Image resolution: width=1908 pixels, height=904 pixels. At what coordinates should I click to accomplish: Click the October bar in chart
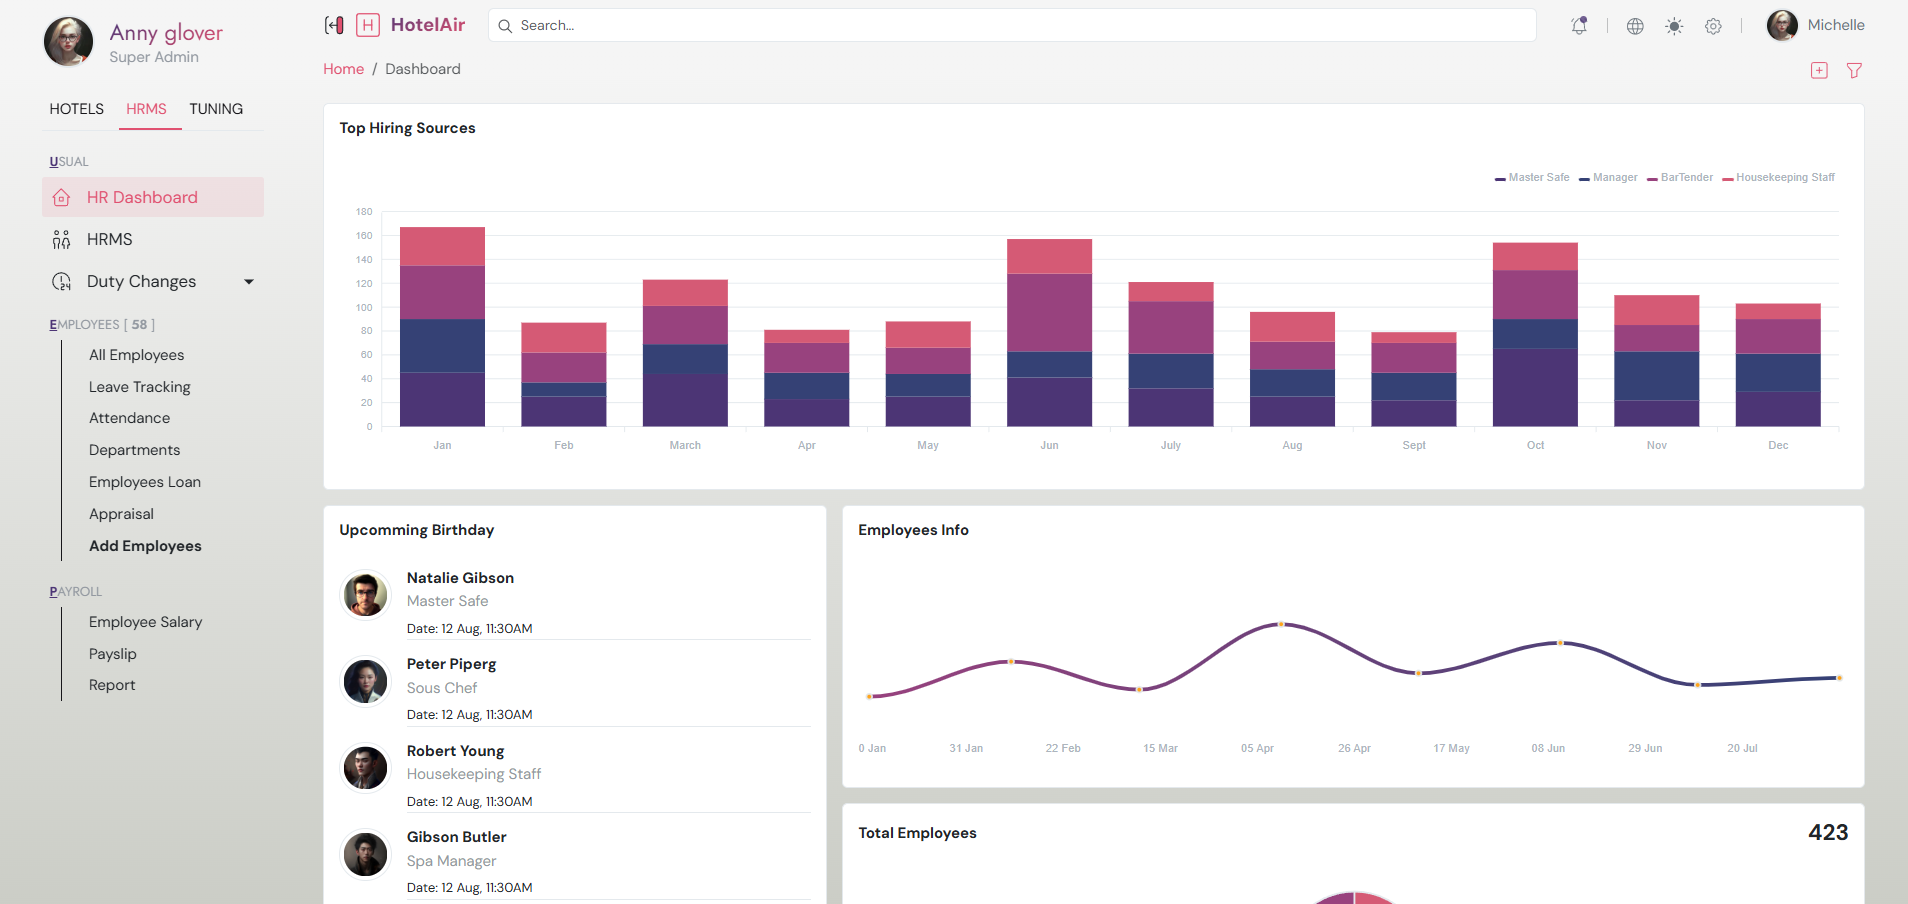1535,335
